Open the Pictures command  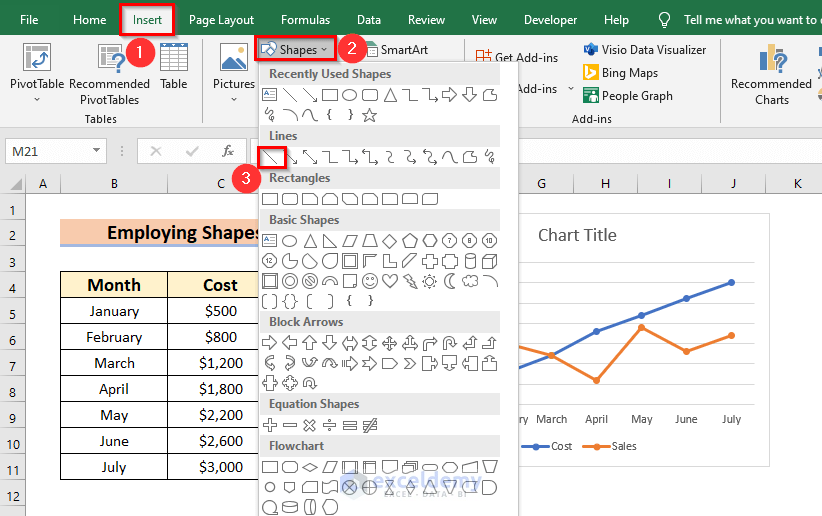pos(234,66)
